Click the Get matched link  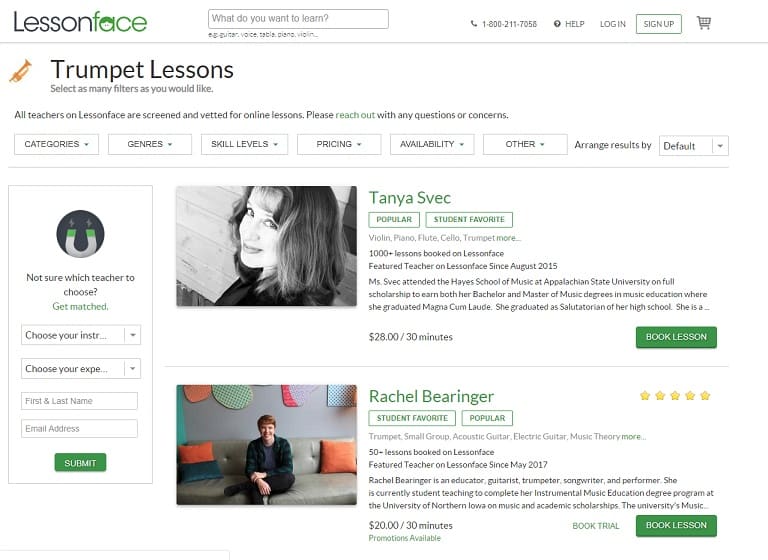(x=80, y=306)
